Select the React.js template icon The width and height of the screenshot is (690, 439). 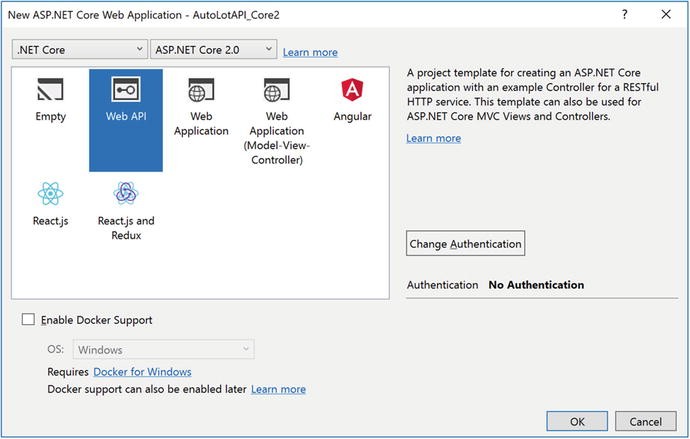pyautogui.click(x=50, y=194)
